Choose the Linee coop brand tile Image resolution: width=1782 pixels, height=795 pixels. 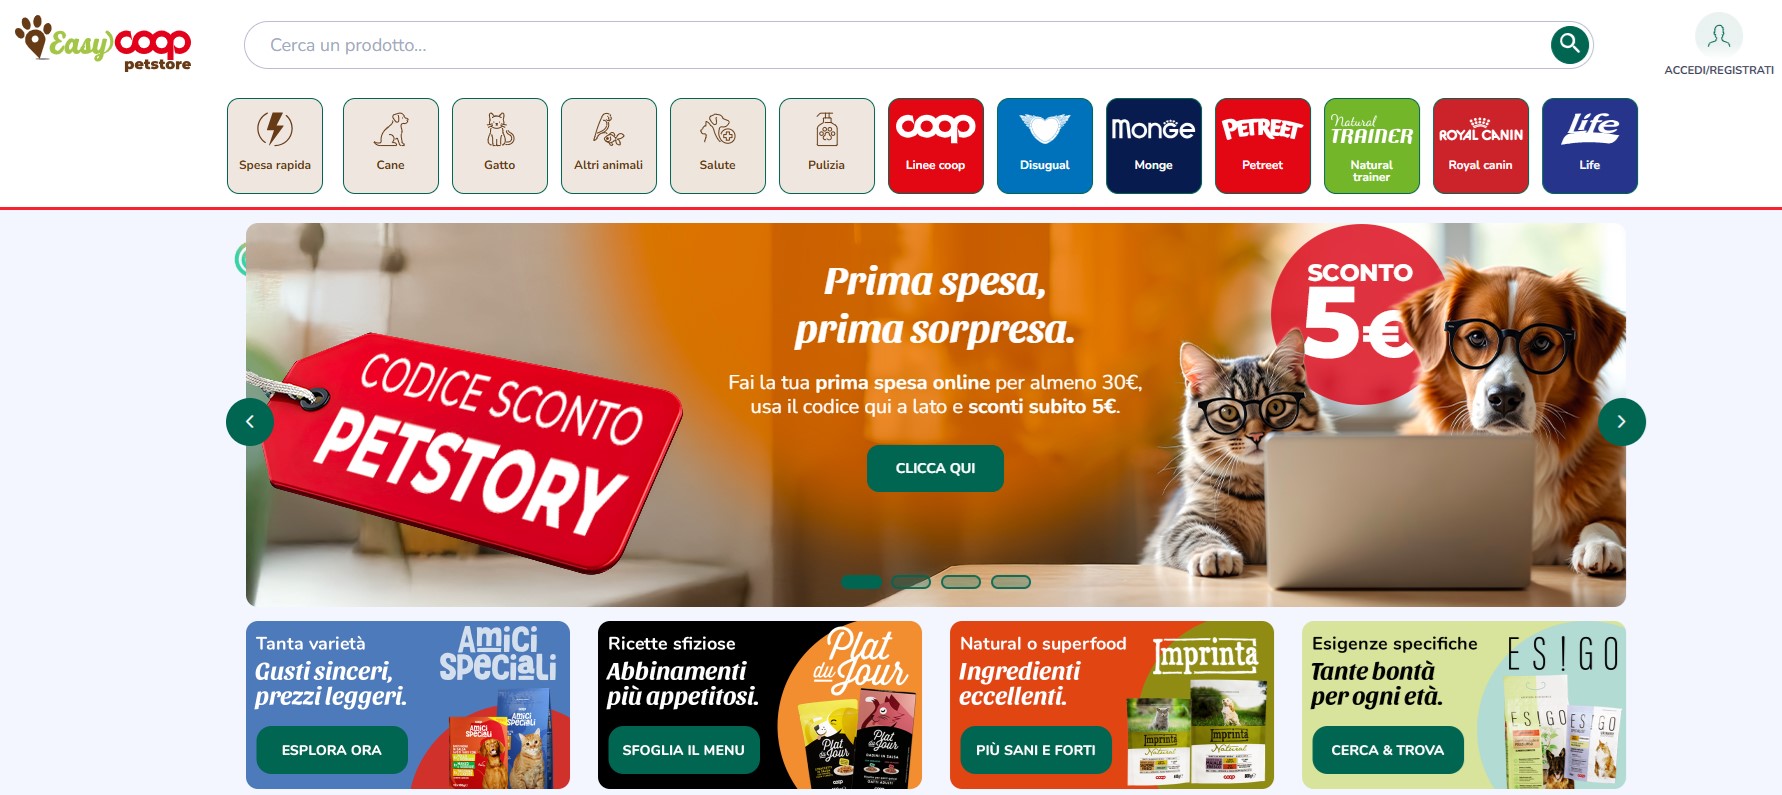[x=936, y=146]
